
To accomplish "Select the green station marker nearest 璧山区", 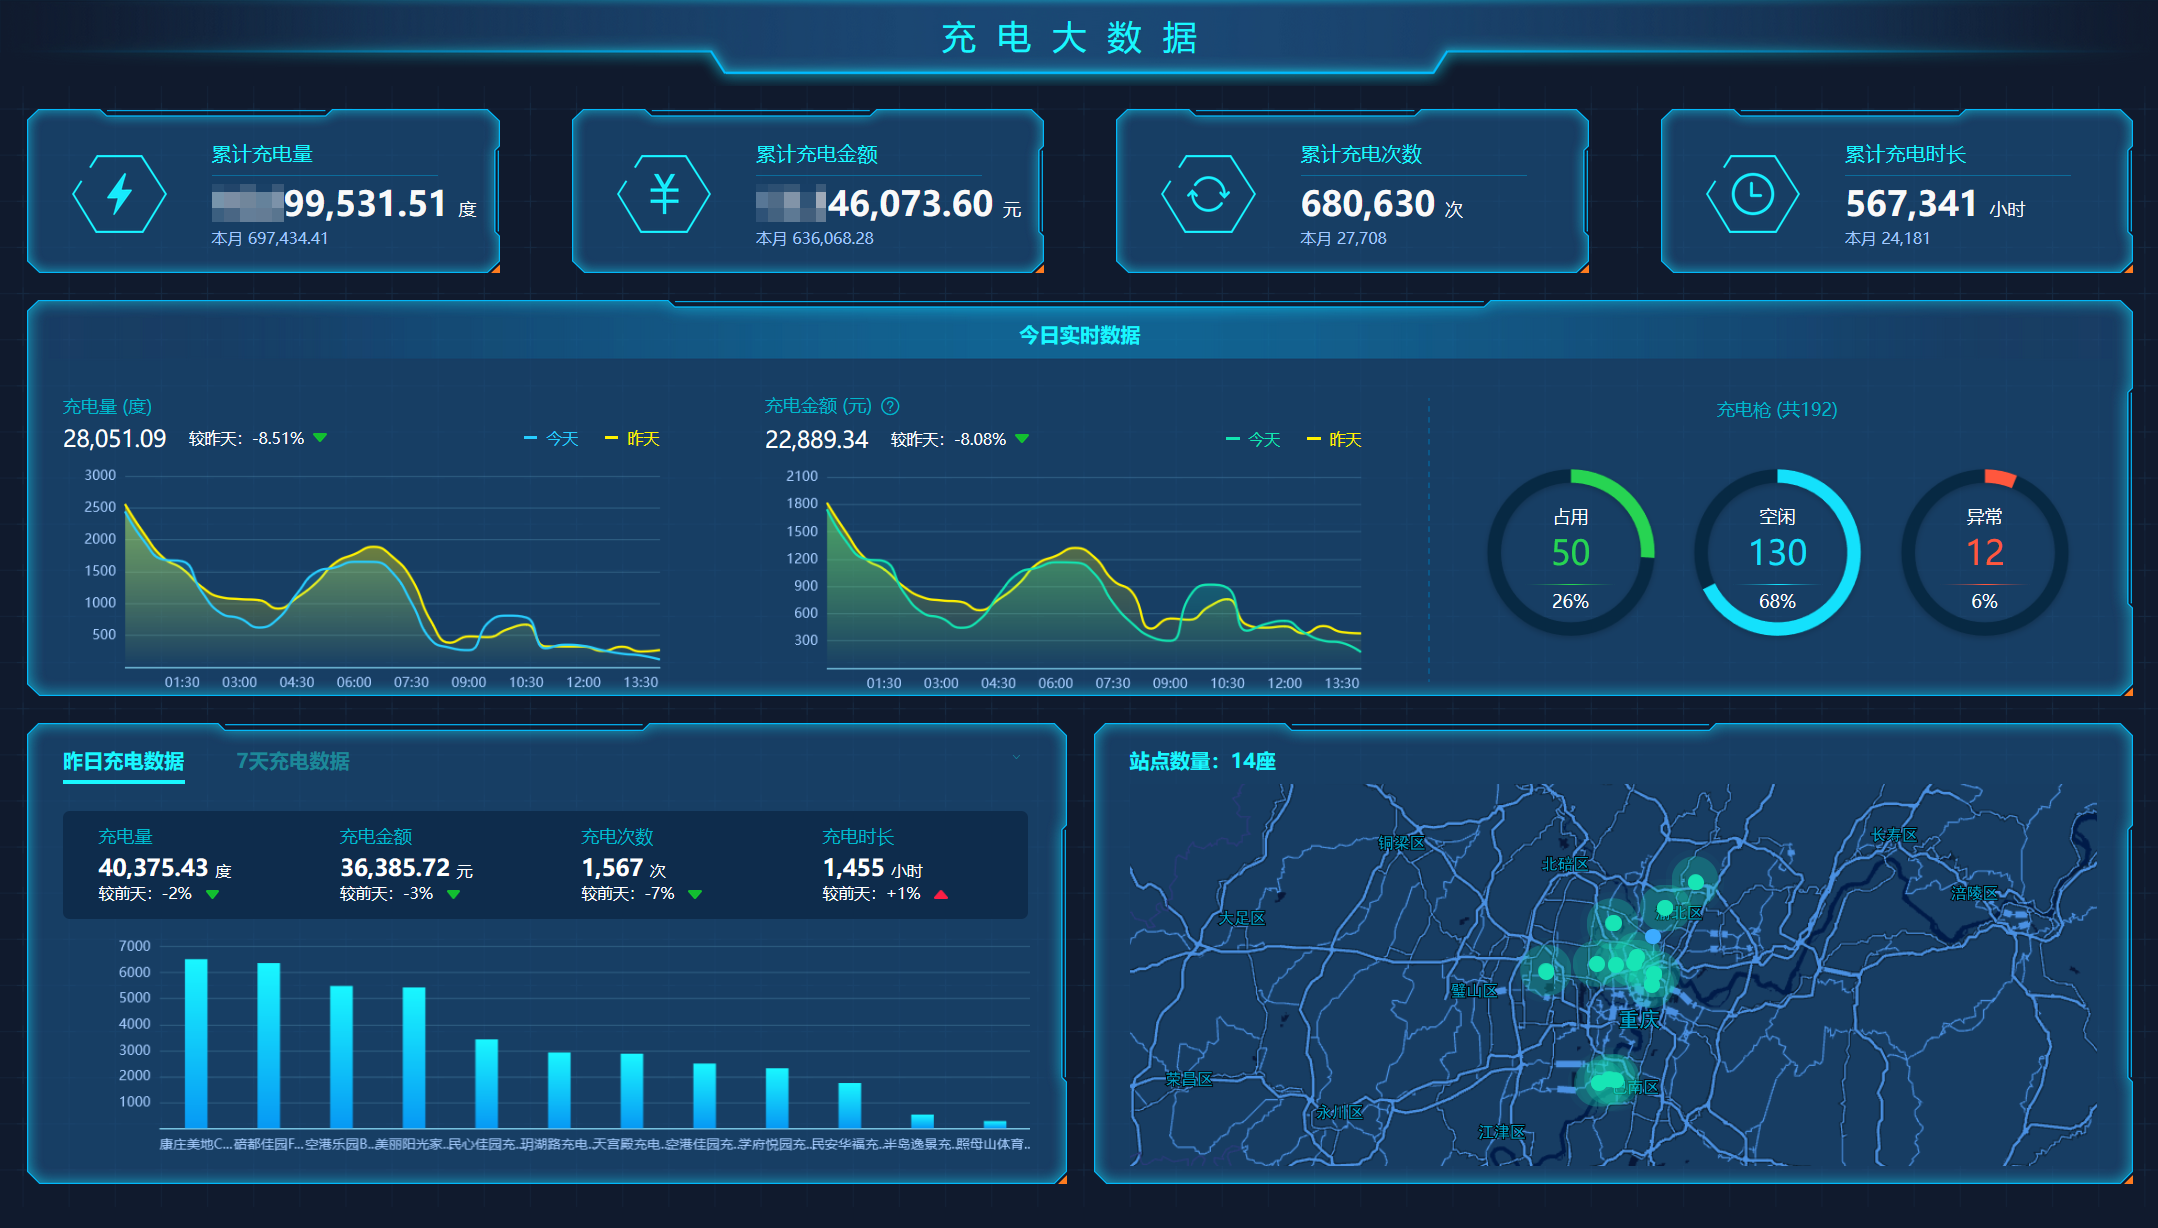I will tap(1546, 971).
